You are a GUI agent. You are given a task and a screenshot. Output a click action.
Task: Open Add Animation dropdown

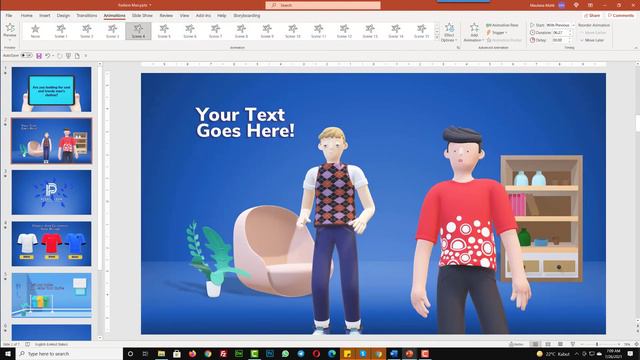pyautogui.click(x=473, y=32)
